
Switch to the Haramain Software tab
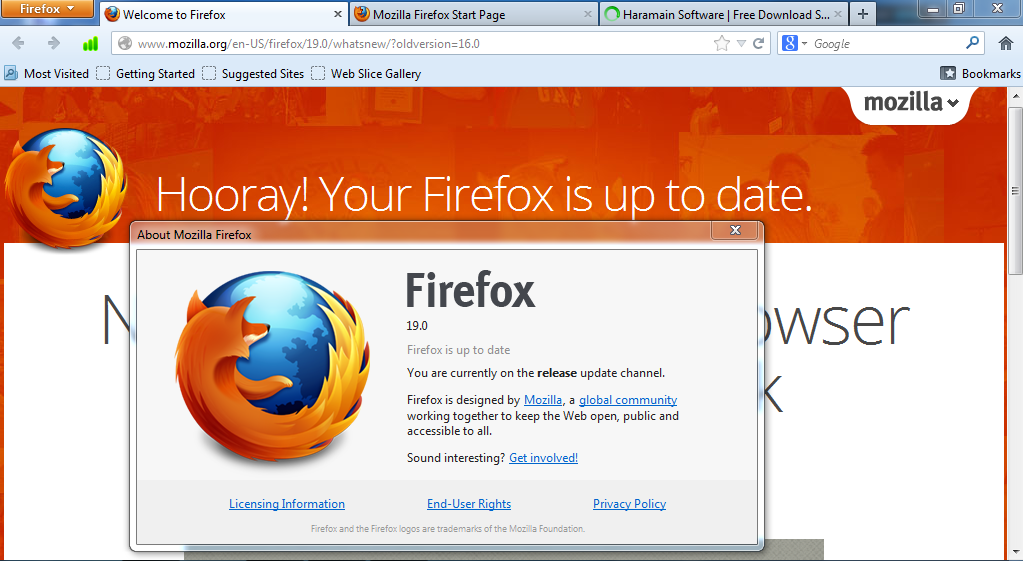pos(724,14)
